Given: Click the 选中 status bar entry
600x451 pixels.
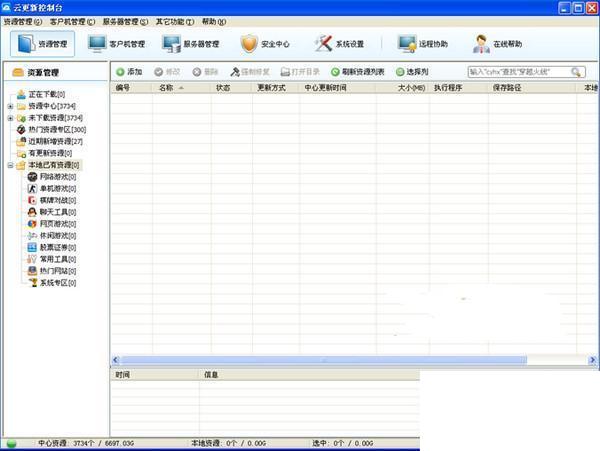Looking at the screenshot, I should (x=342, y=443).
